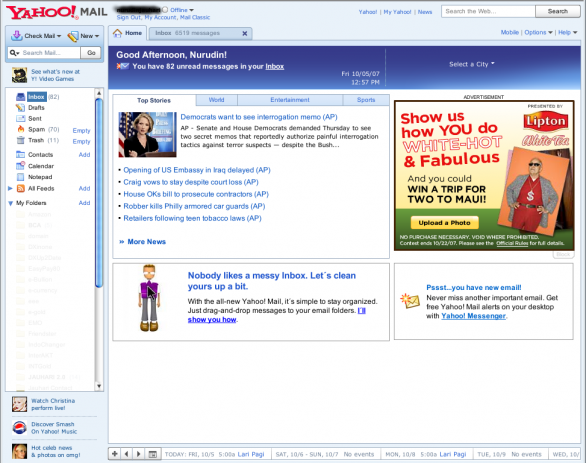Open the Mobile link
Viewport: 586px width, 463px height.
coord(510,33)
